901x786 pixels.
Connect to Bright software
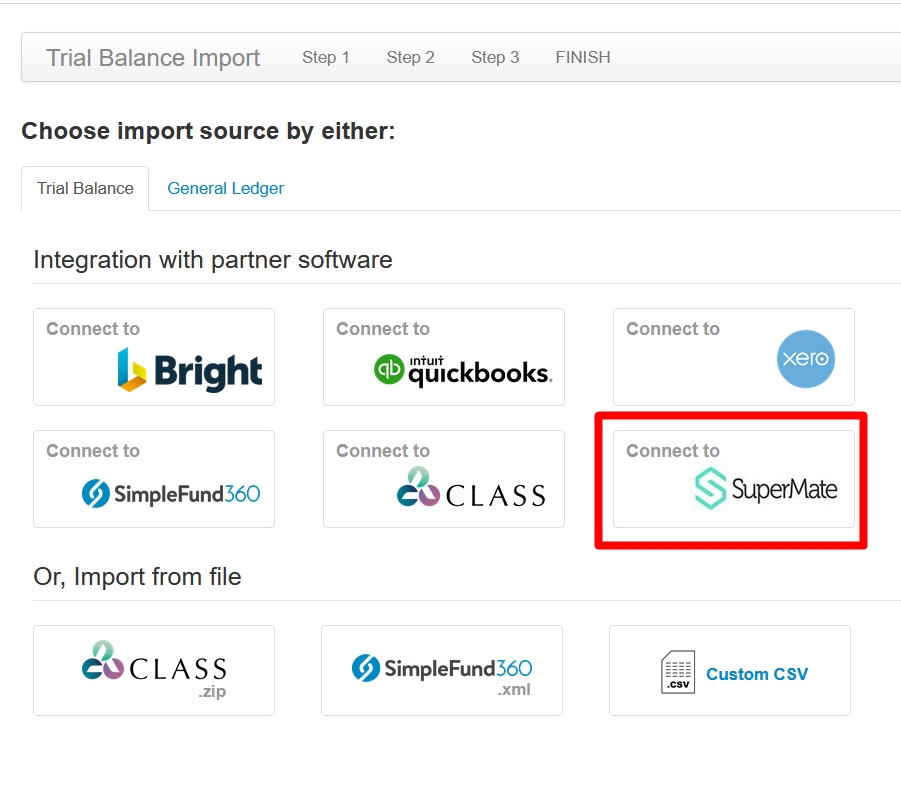point(154,357)
